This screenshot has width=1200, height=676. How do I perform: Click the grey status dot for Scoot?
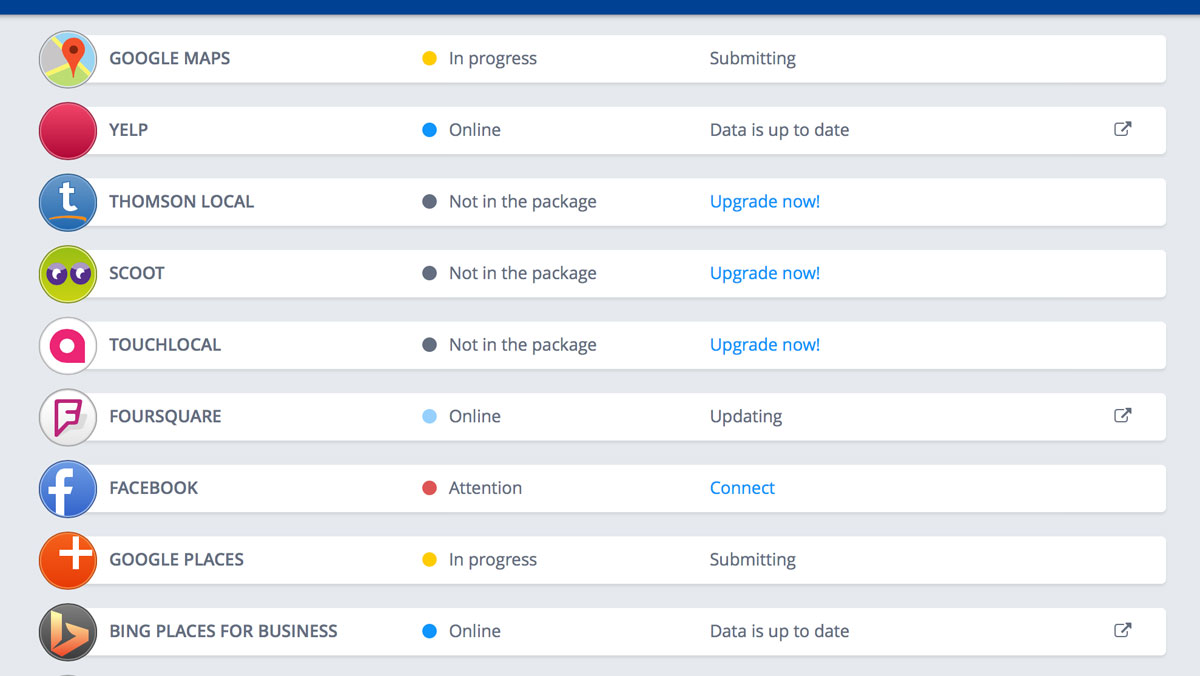point(430,273)
